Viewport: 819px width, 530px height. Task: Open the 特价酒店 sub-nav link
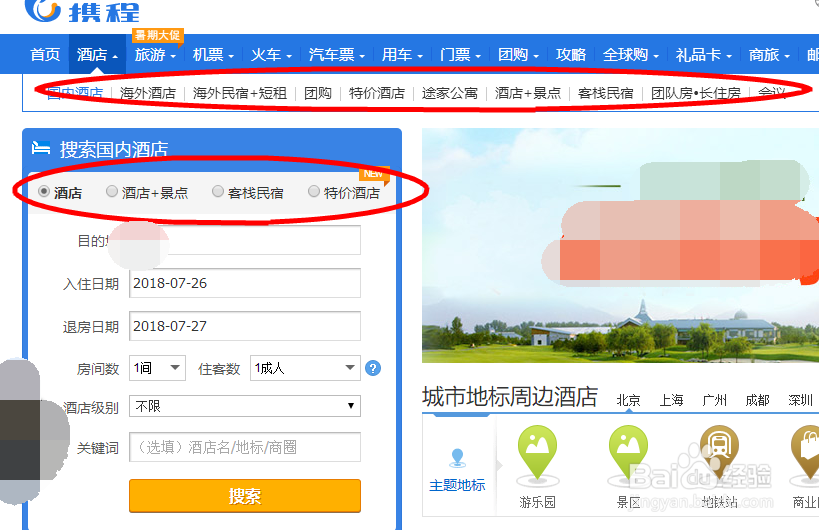coord(377,93)
